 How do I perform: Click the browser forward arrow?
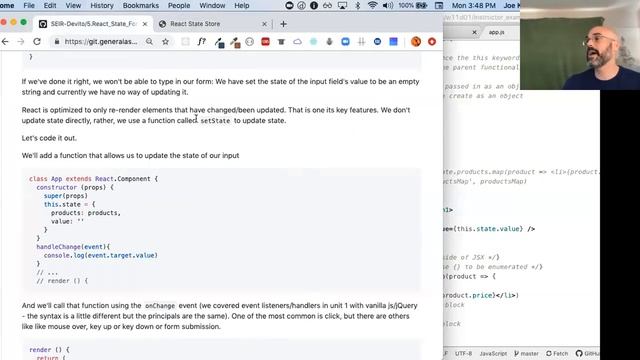[21, 42]
